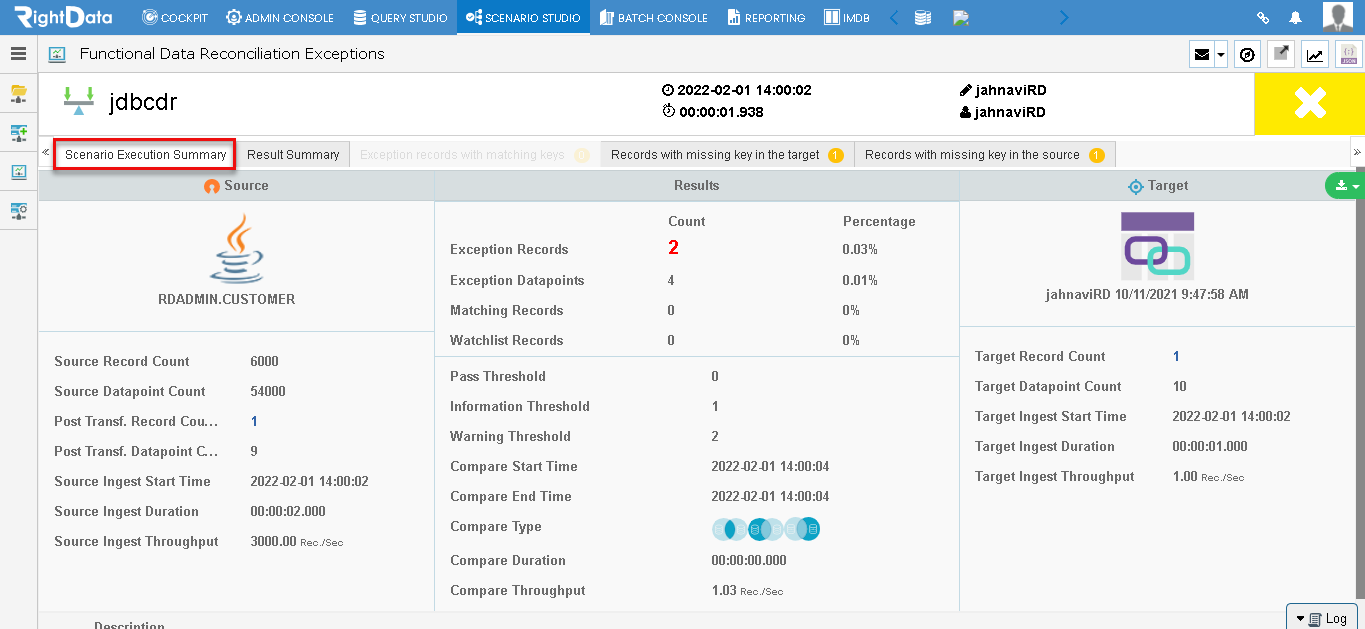Screen dimensions: 1365x629
Task: Open Records with missing key in the target tab
Action: [727, 155]
